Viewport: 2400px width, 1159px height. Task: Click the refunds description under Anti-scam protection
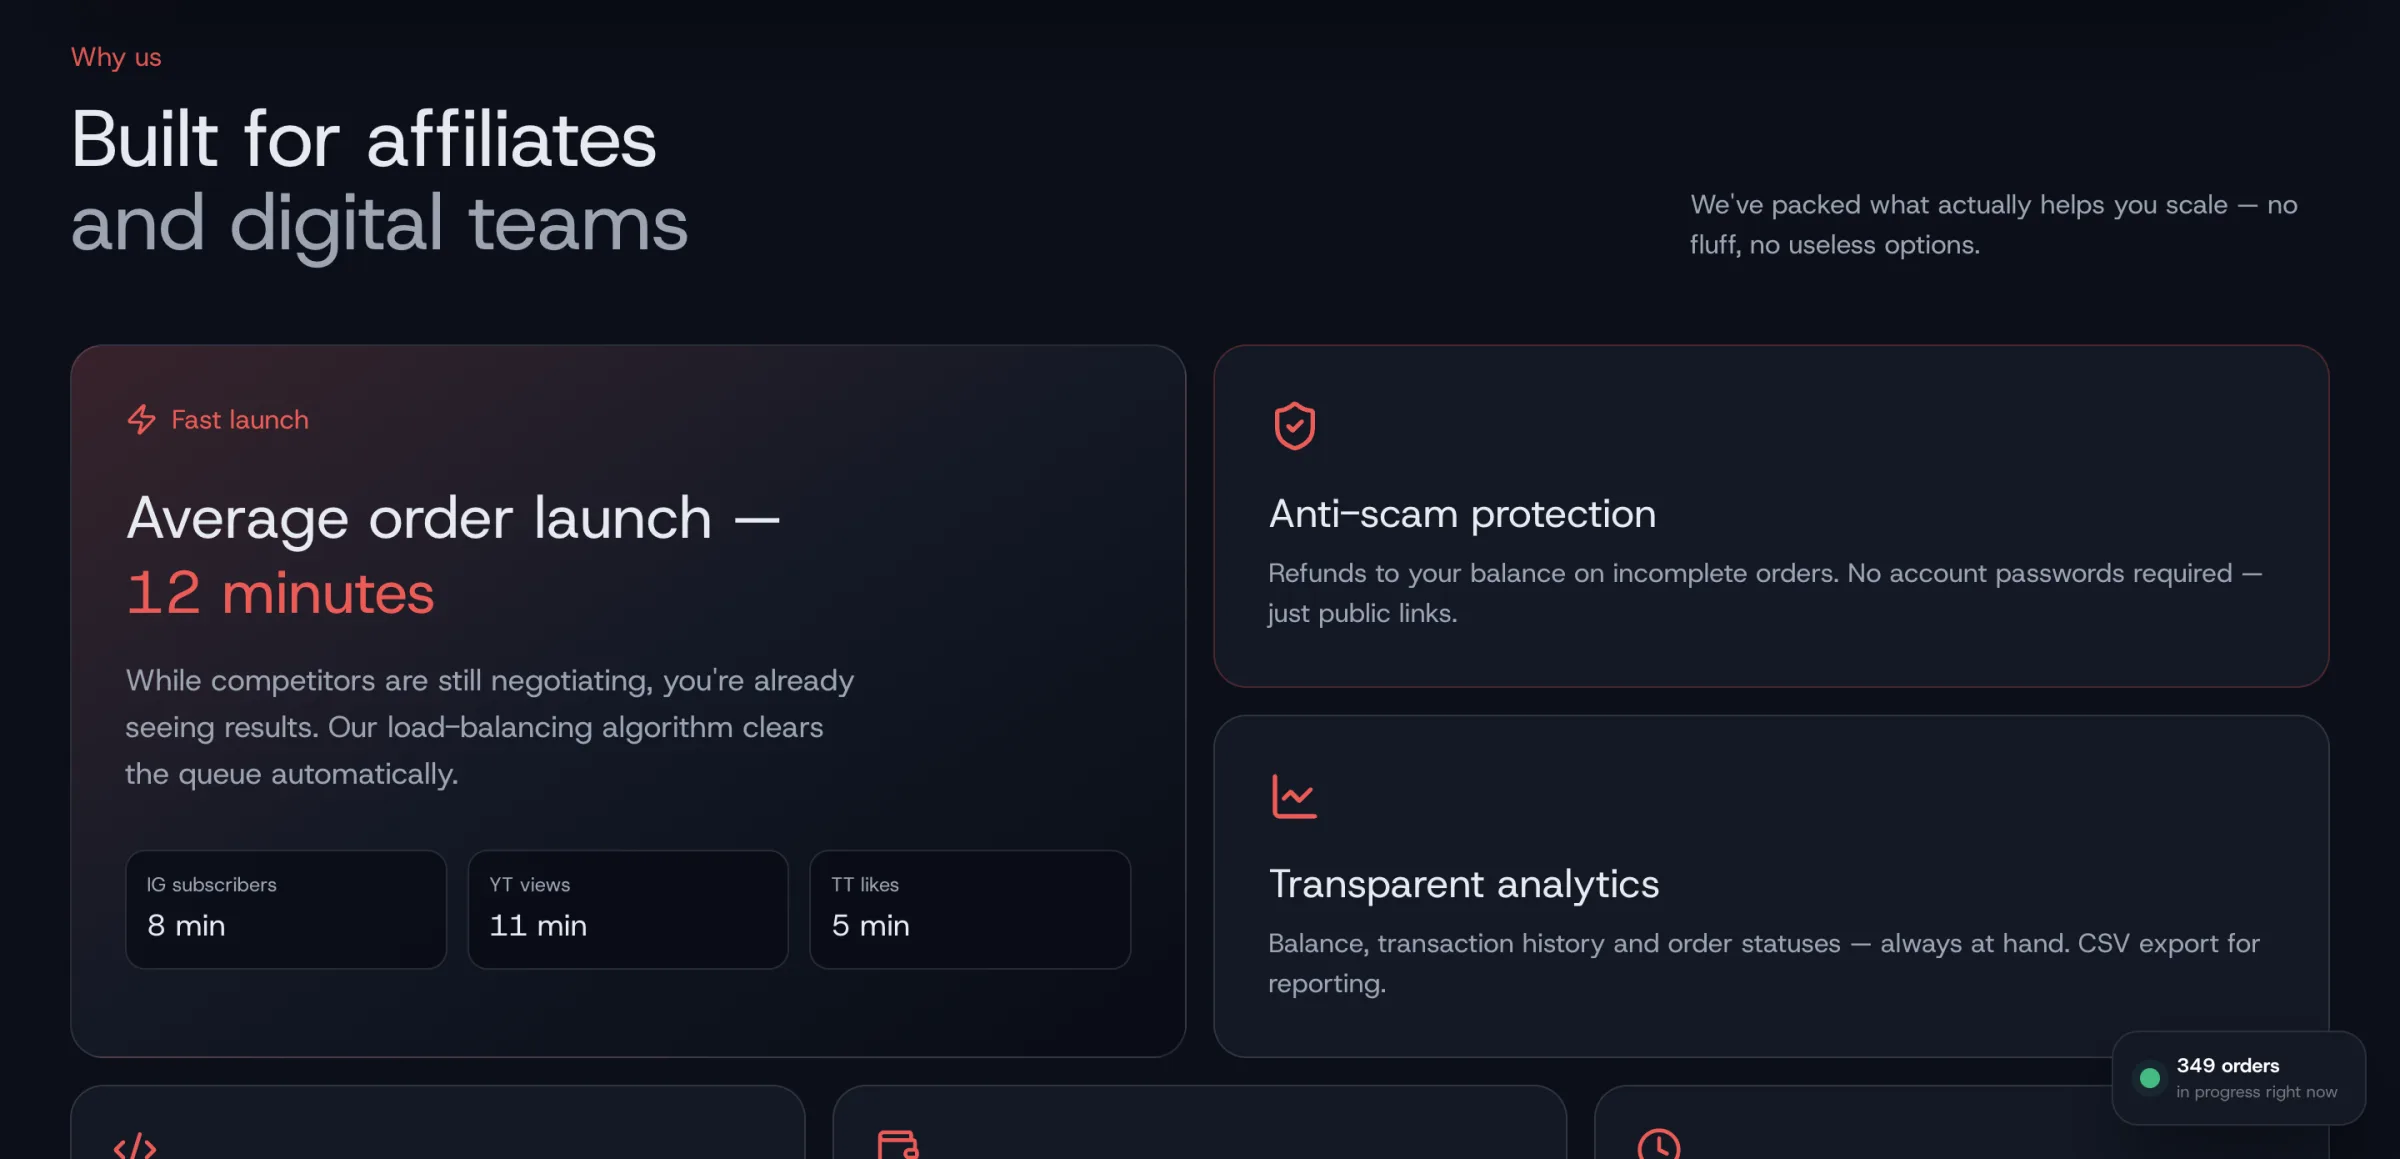pos(1765,593)
